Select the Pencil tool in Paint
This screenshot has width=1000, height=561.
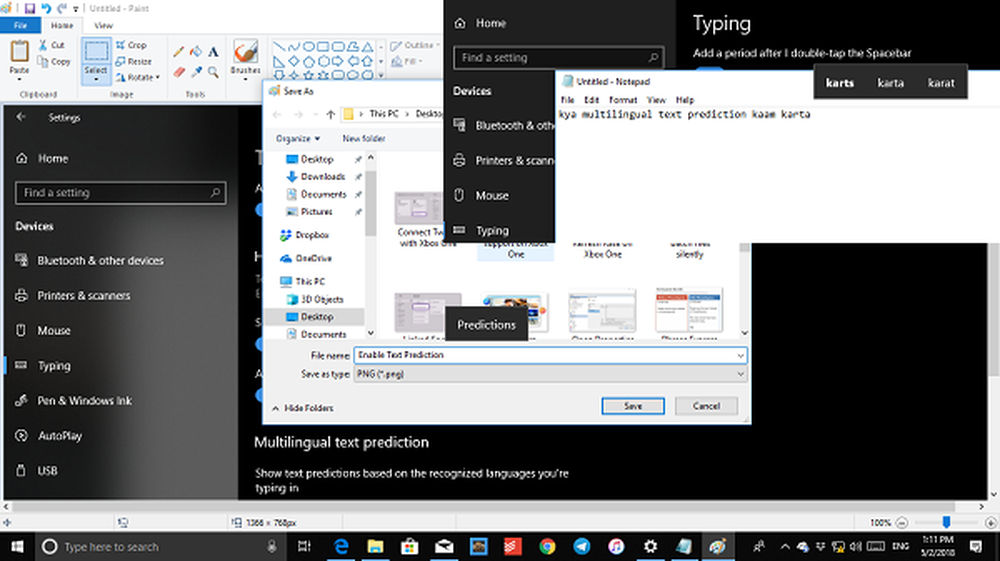[x=179, y=52]
